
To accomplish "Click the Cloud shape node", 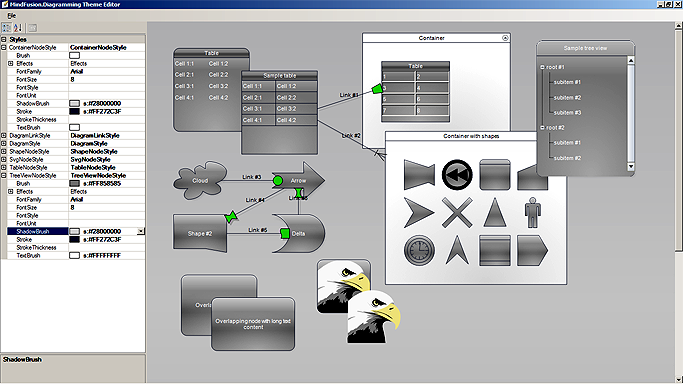I will (200, 180).
